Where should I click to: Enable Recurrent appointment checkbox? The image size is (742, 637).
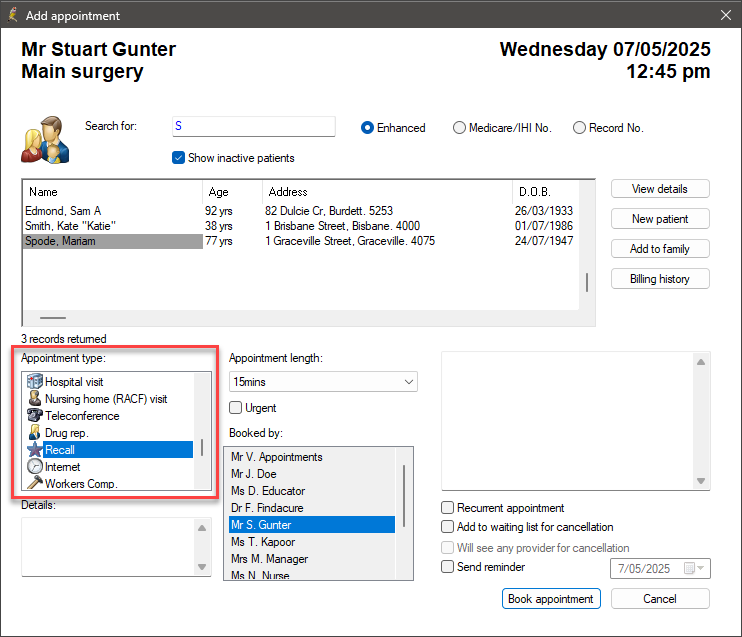click(447, 508)
